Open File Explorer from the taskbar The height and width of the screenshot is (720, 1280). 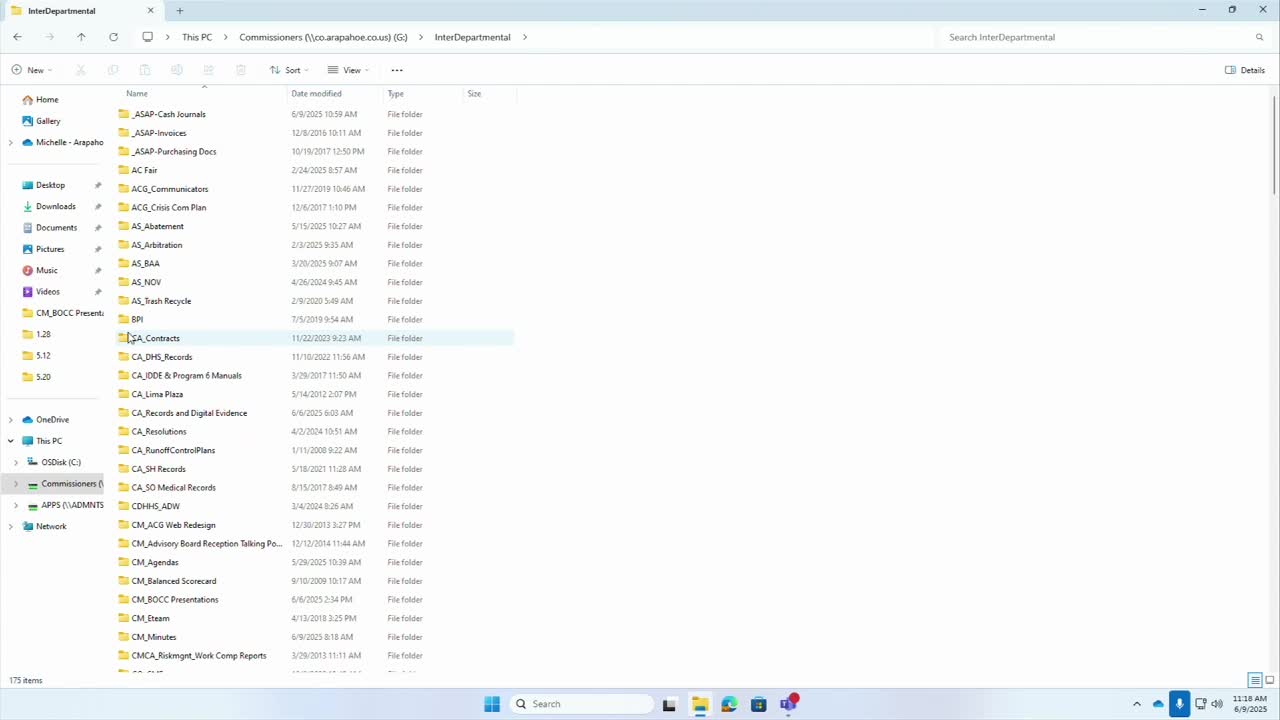(699, 704)
